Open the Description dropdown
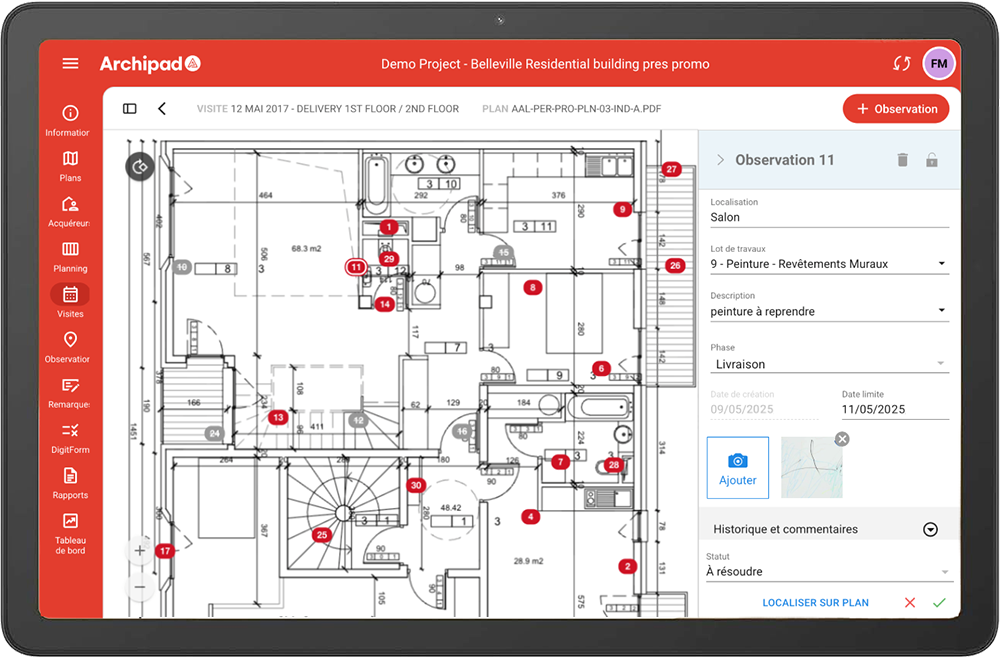Image resolution: width=1000 pixels, height=657 pixels. [x=941, y=311]
